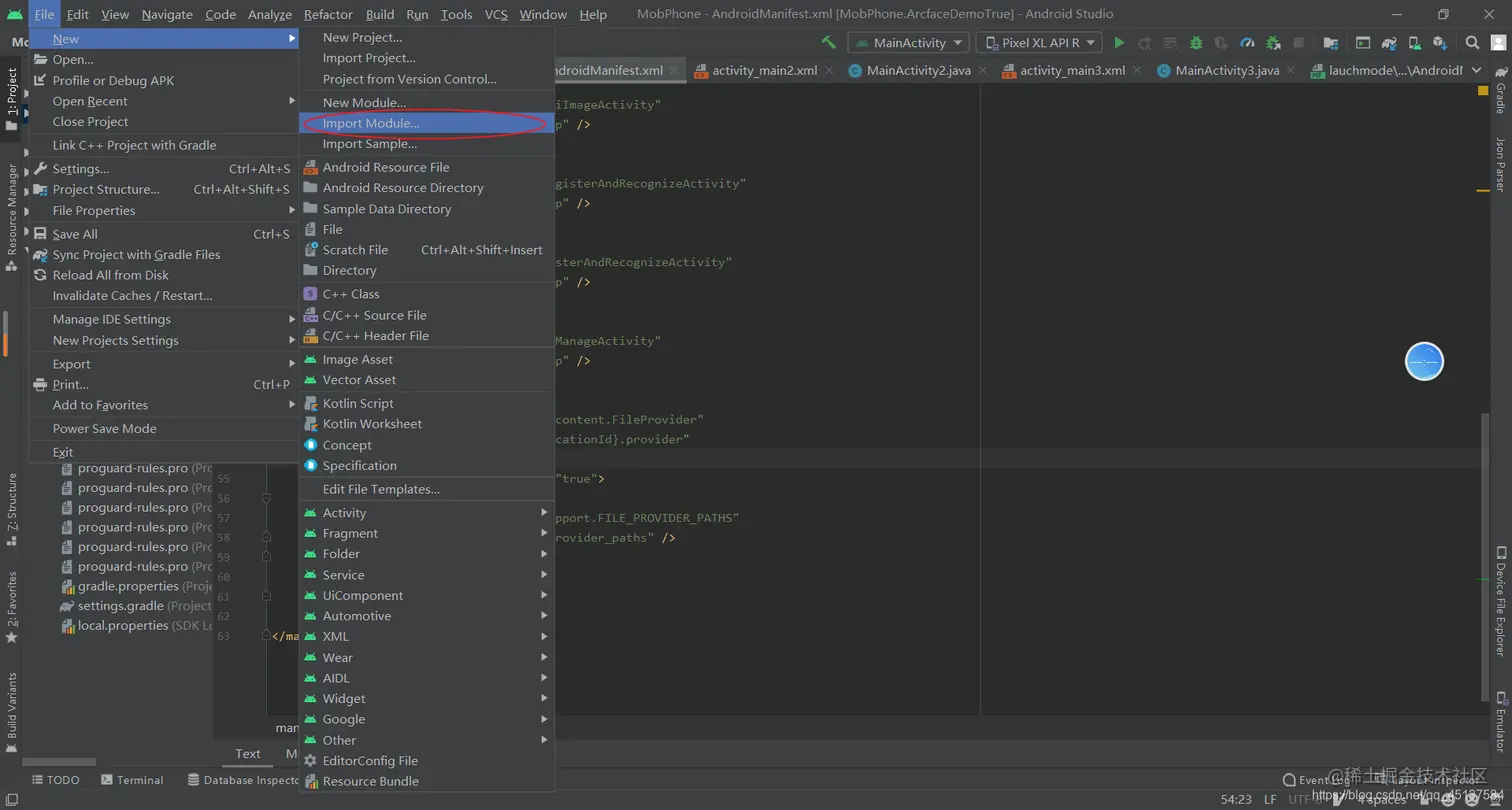Image resolution: width=1512 pixels, height=810 pixels.
Task: Open the TODO tool window
Action: point(56,780)
